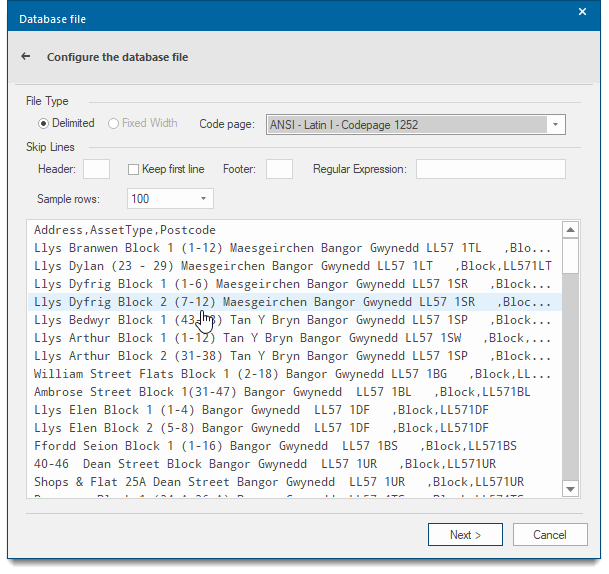
Task: Click the Footer skip lines field
Action: click(x=279, y=169)
